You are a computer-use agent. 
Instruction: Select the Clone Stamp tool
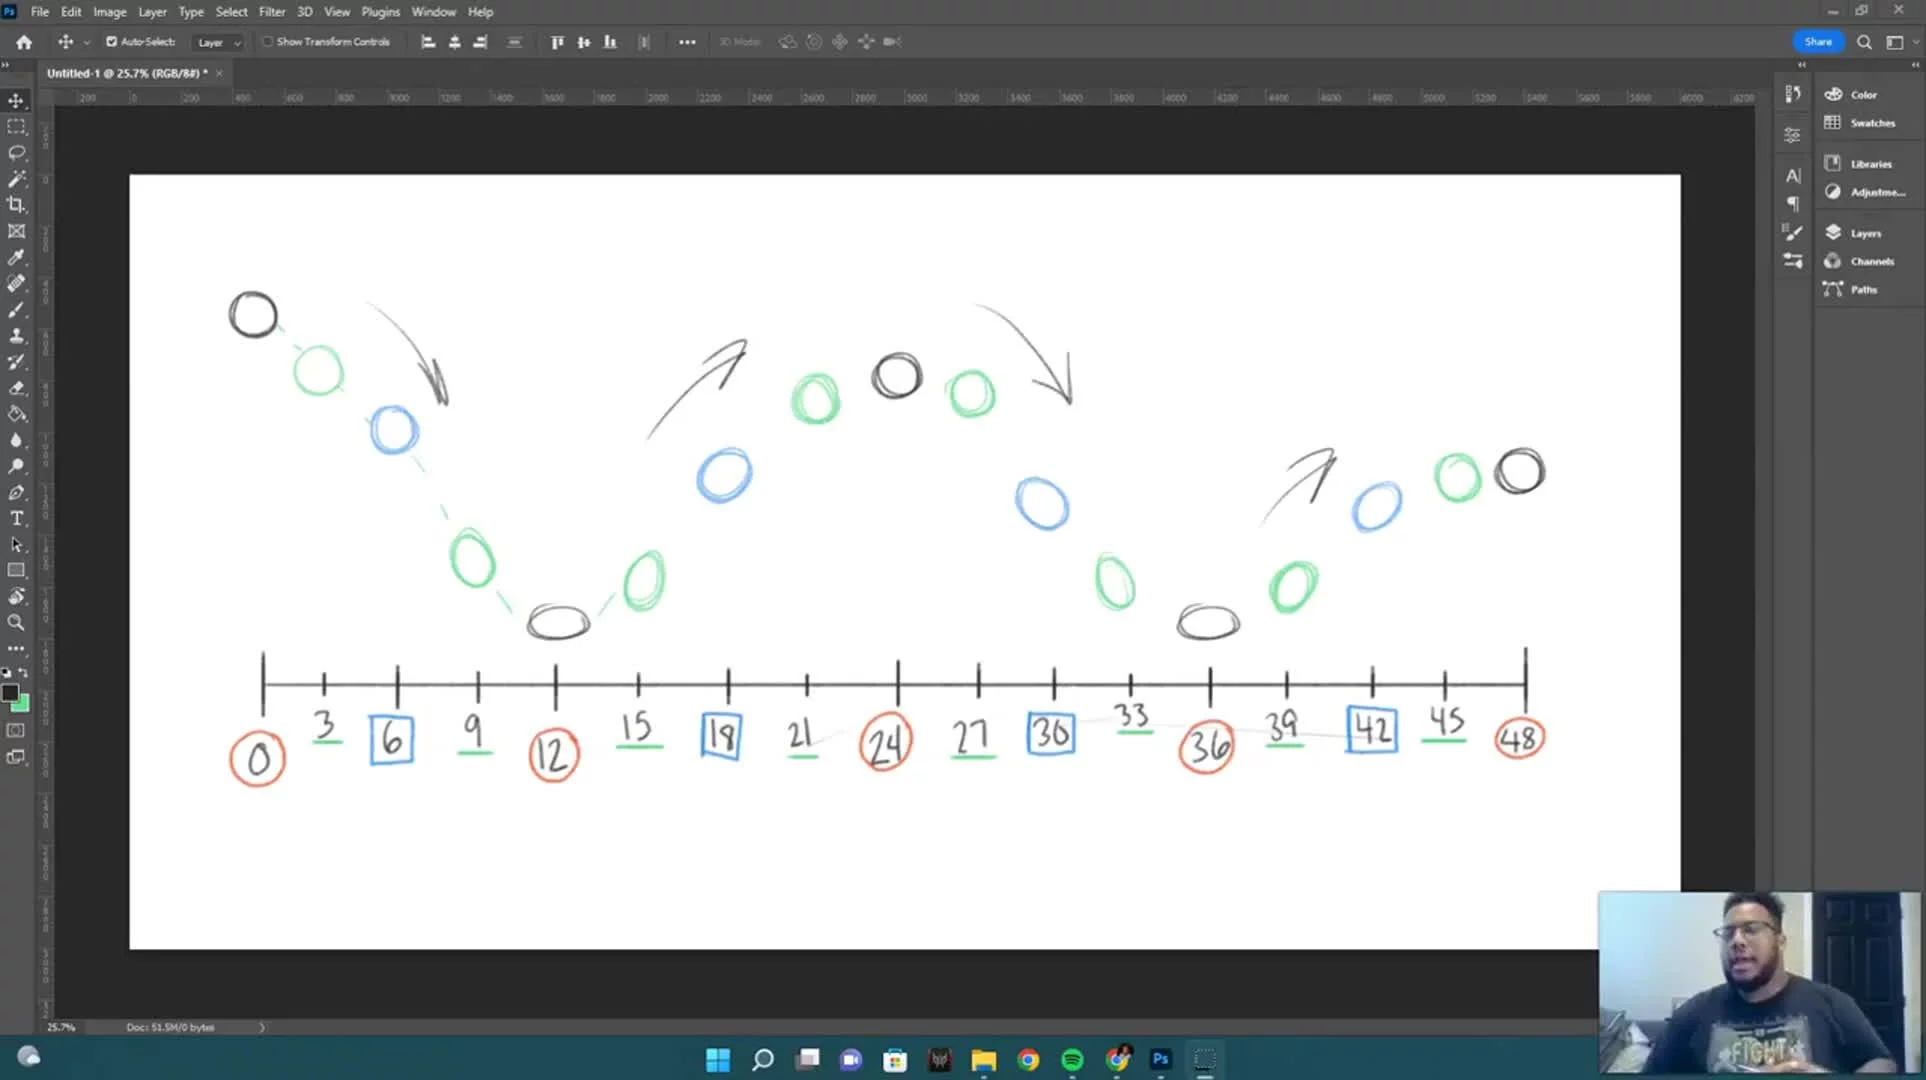tap(16, 336)
